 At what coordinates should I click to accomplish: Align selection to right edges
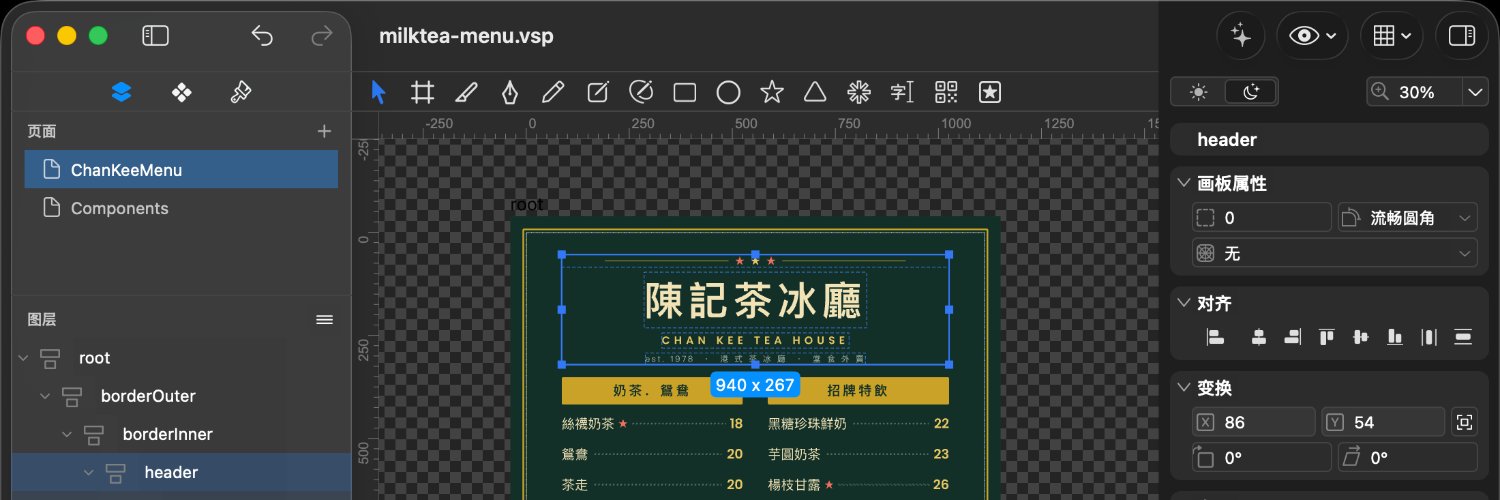pyautogui.click(x=1293, y=337)
